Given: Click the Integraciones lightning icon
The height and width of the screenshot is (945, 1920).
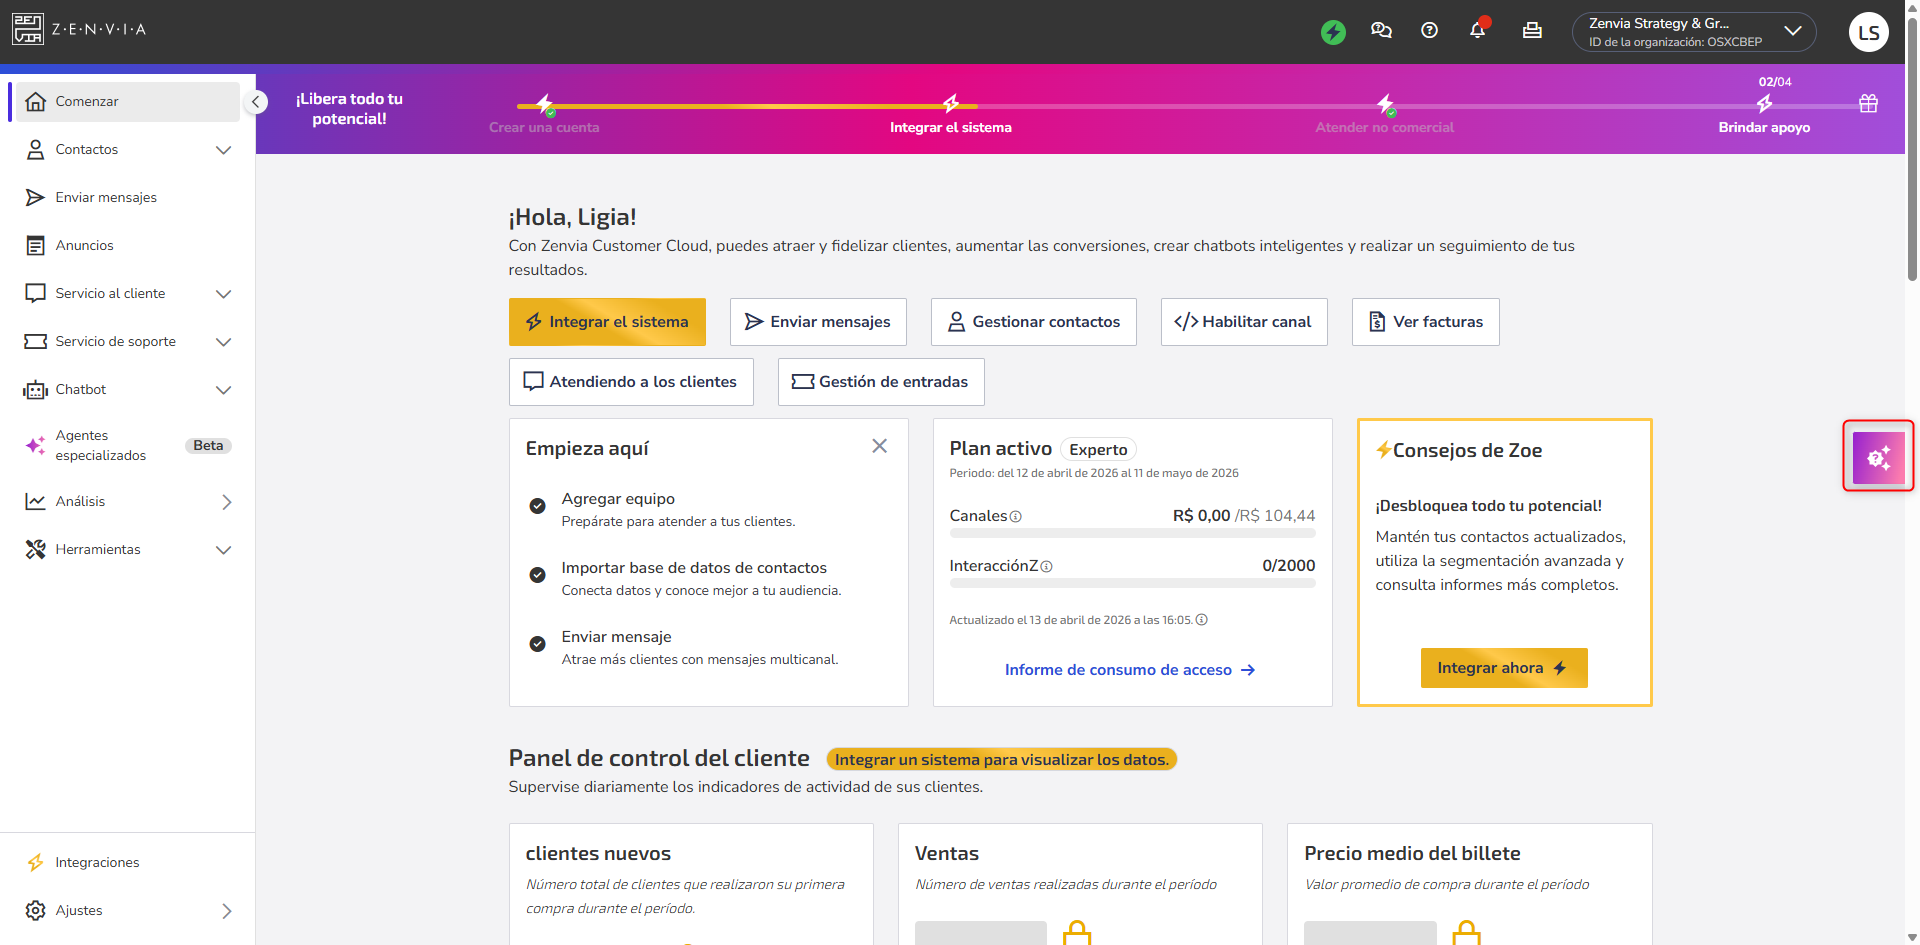Looking at the screenshot, I should (x=36, y=862).
